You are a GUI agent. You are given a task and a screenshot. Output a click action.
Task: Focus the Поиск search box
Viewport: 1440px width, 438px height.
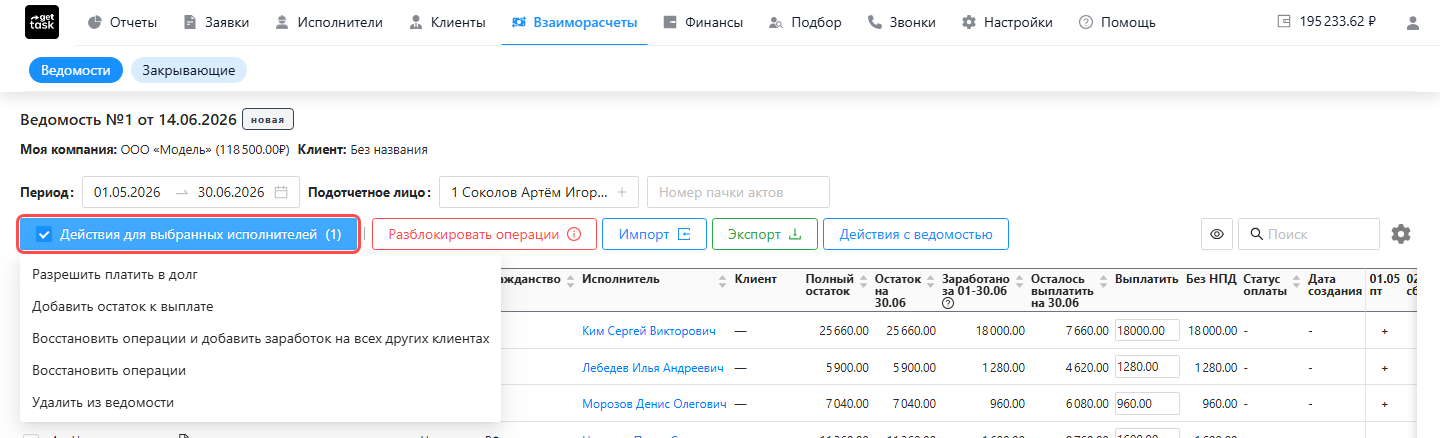pos(1309,234)
